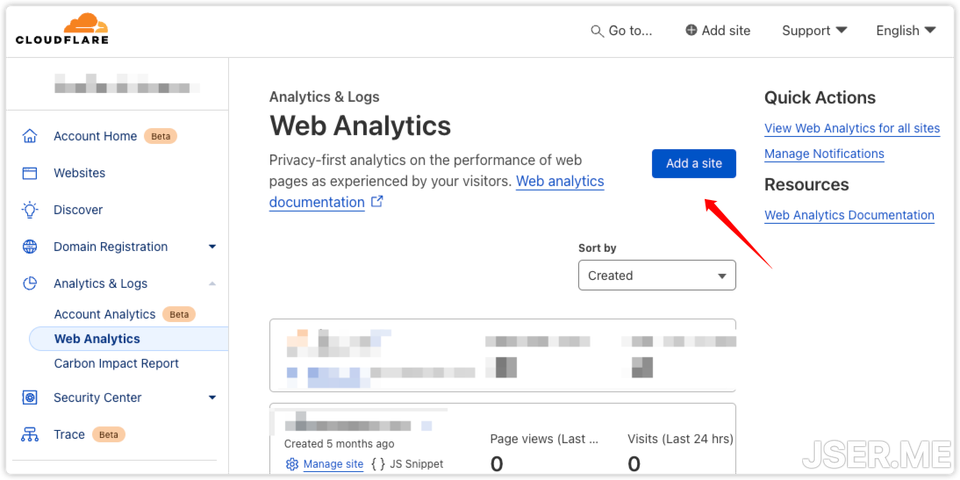Click the Analytics & Logs pie chart icon
Viewport: 960px width, 480px height.
(30, 284)
